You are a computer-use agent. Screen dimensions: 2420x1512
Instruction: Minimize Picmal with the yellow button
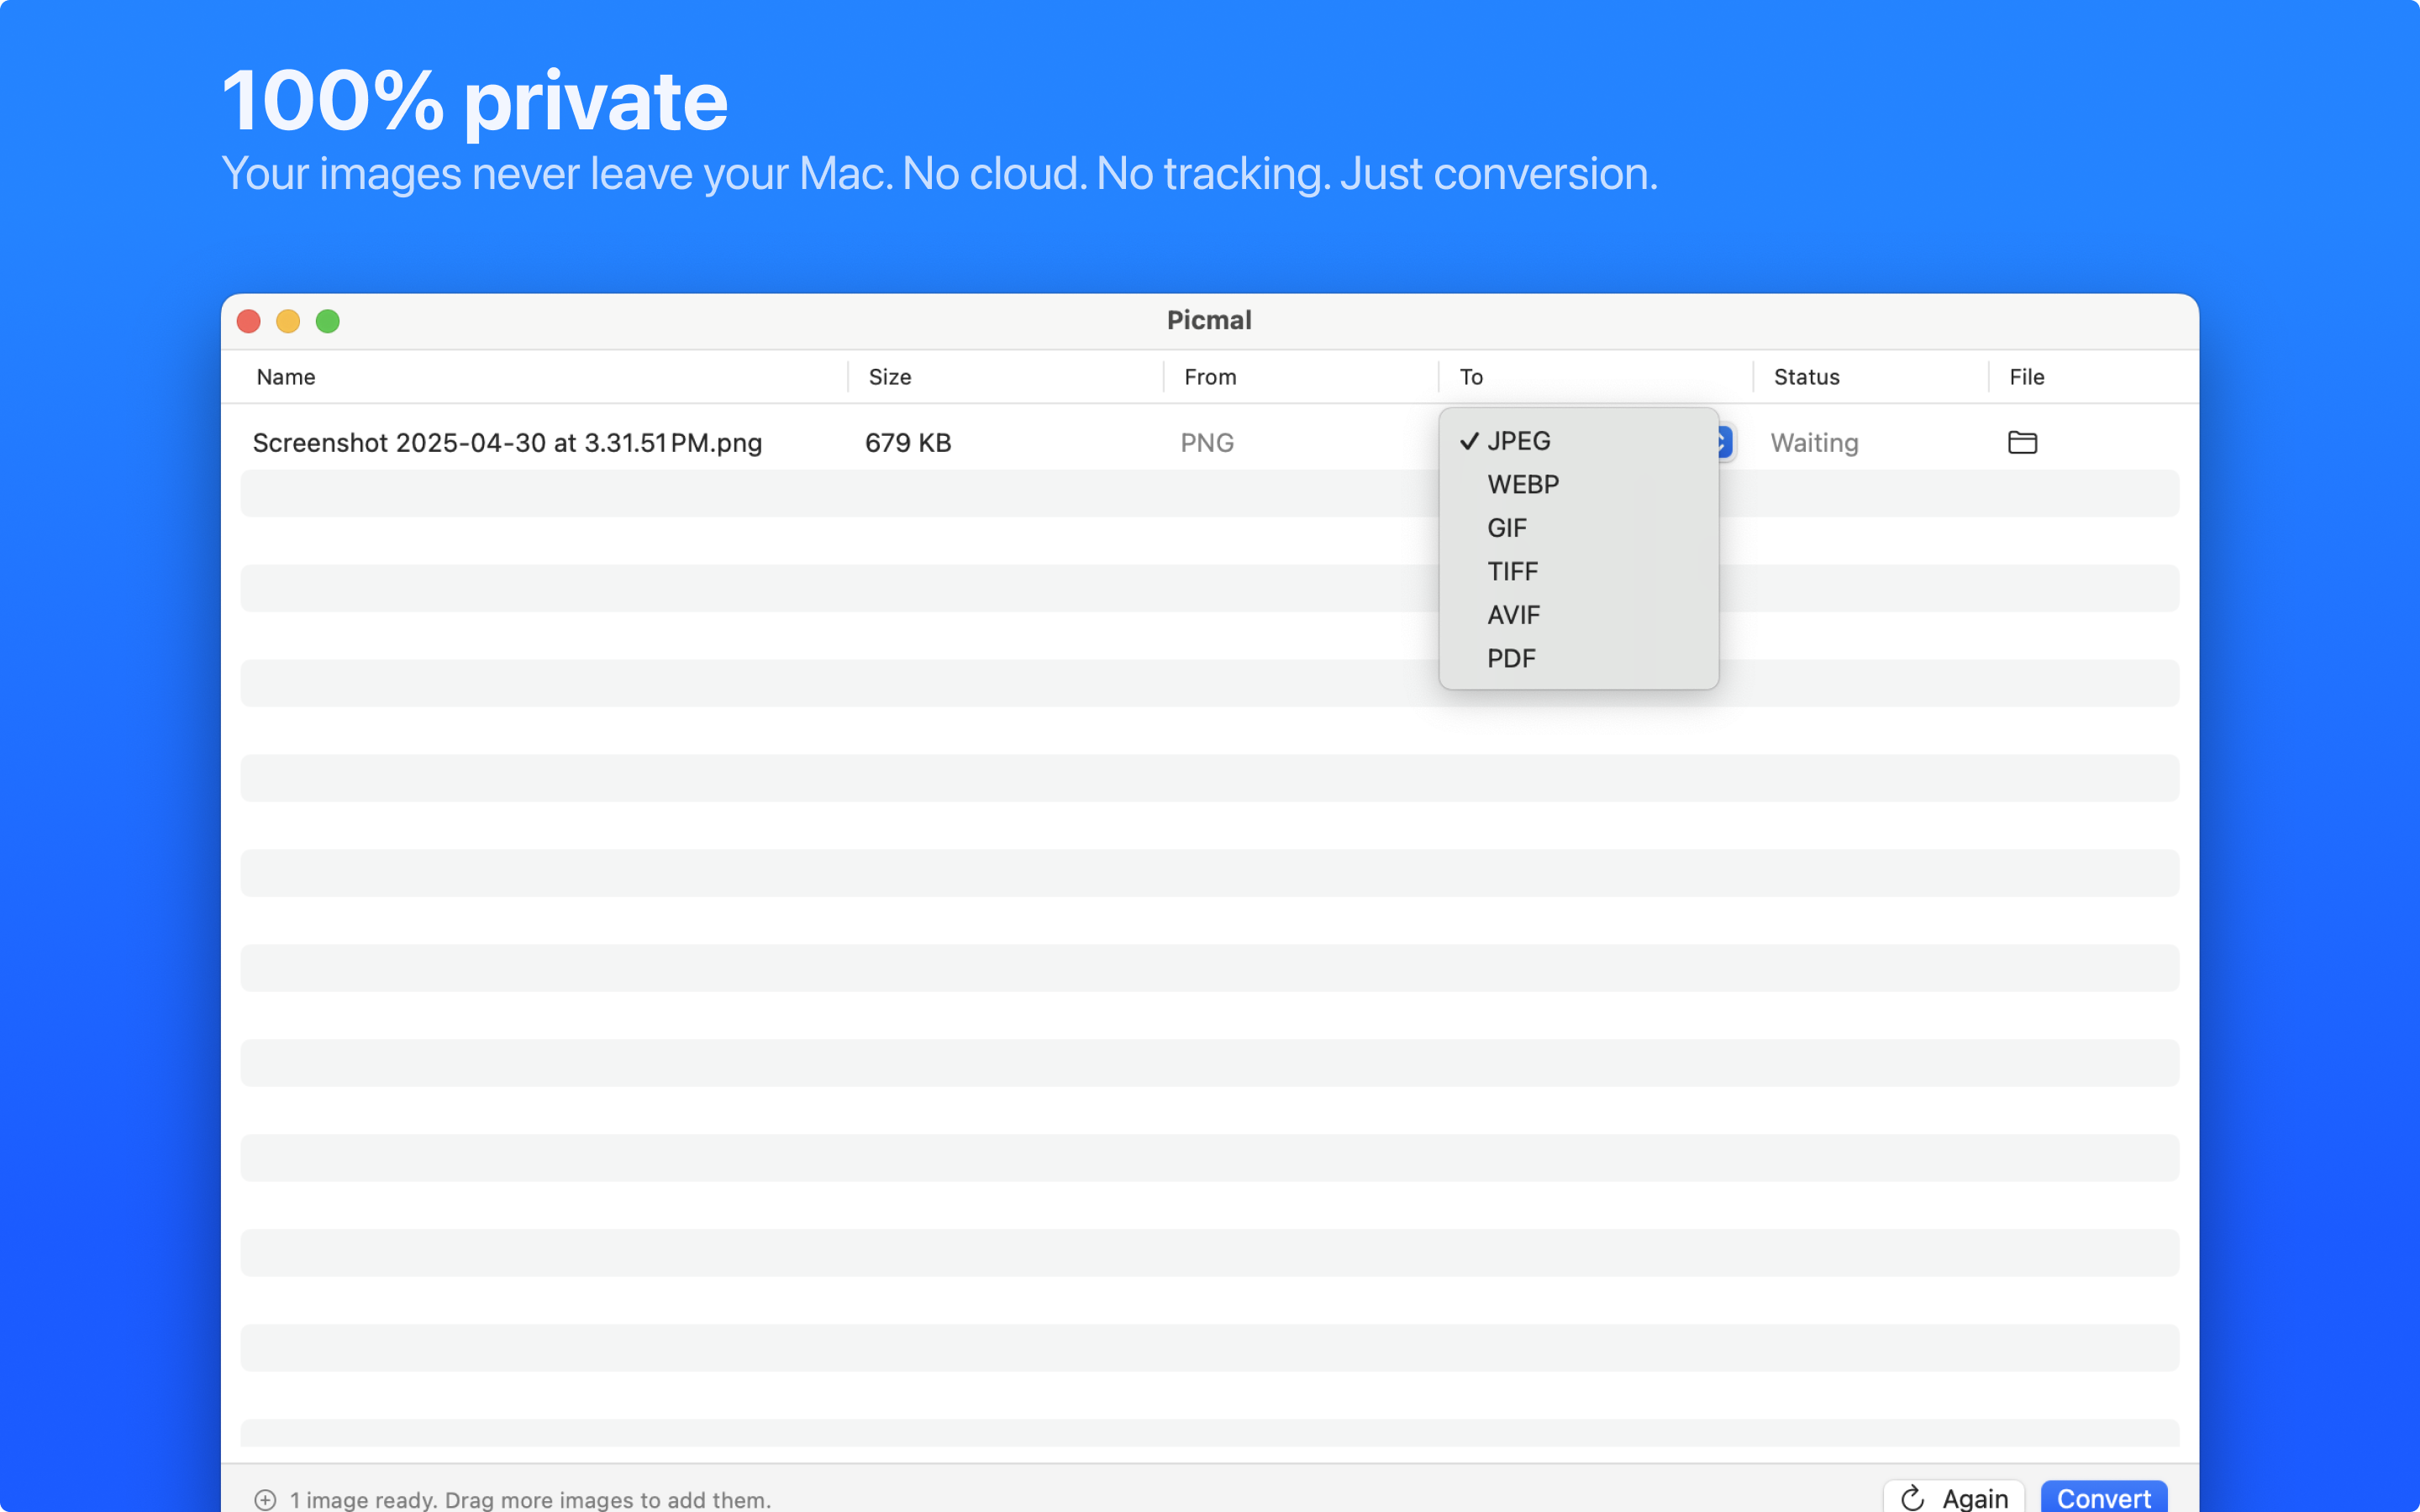(288, 321)
